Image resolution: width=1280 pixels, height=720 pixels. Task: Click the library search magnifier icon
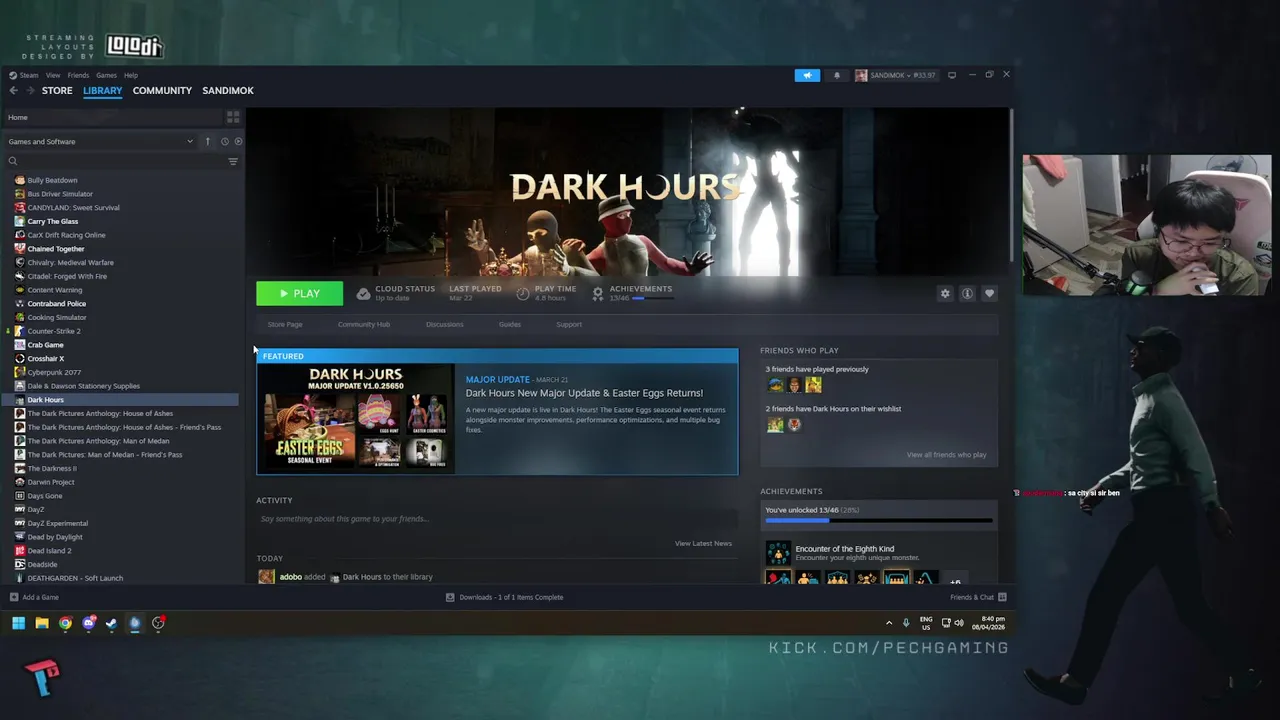[x=13, y=161]
